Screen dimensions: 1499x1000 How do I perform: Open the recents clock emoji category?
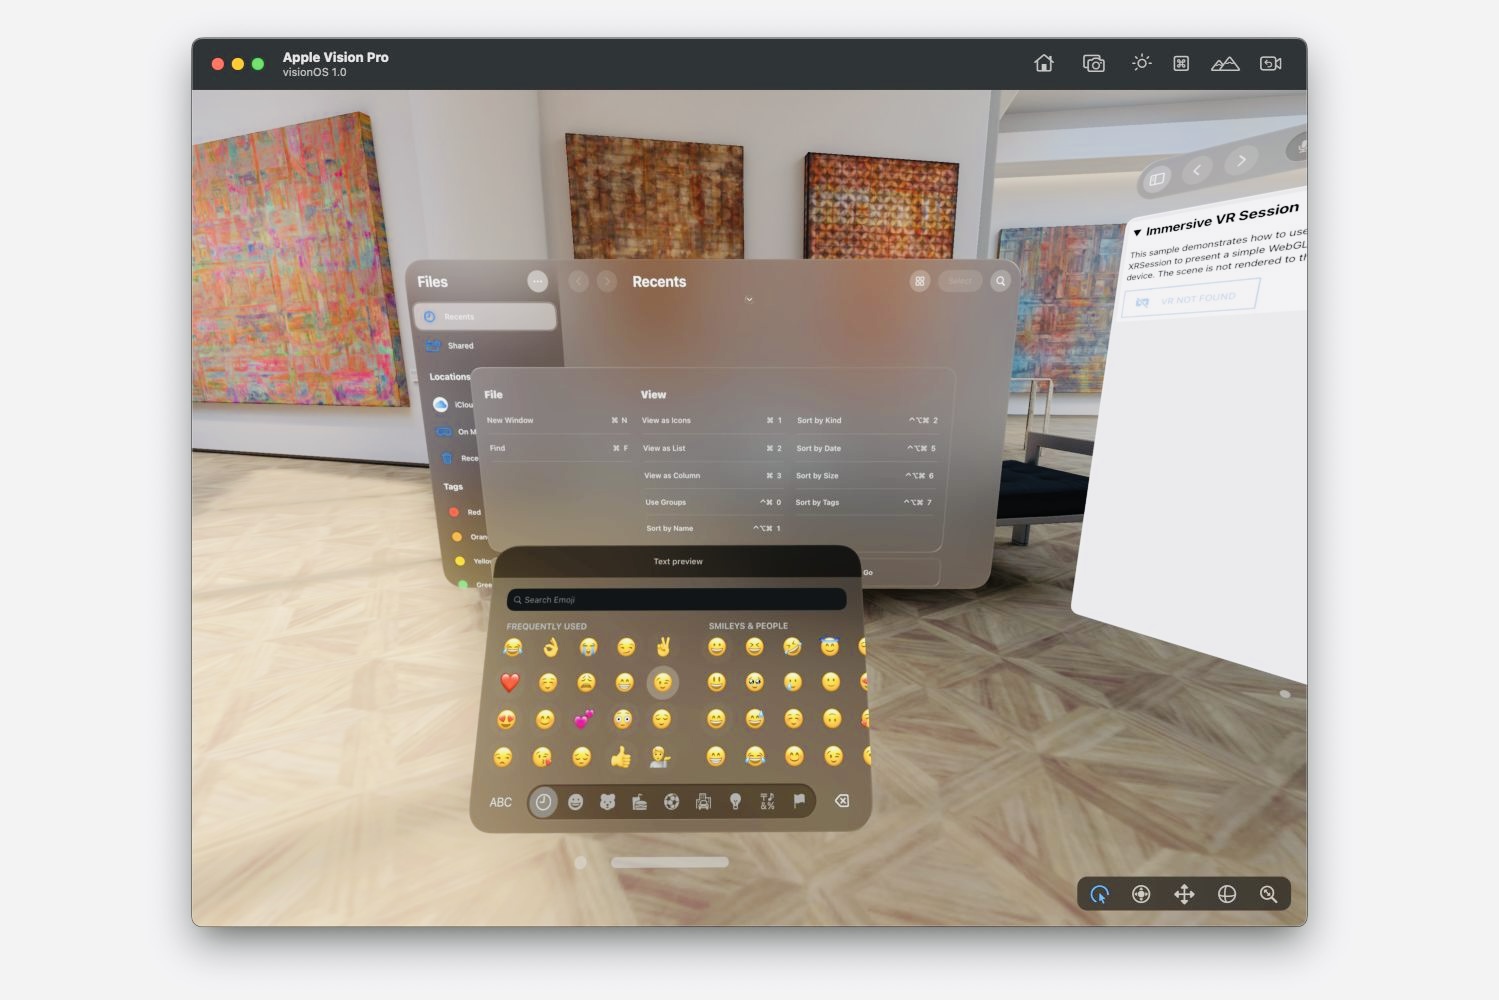pos(543,802)
